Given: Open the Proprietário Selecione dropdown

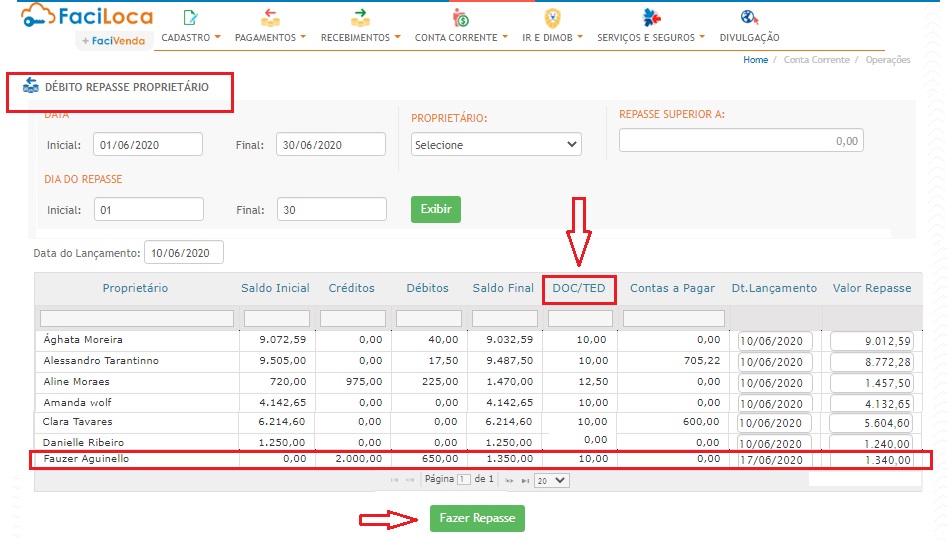Looking at the screenshot, I should tap(496, 145).
